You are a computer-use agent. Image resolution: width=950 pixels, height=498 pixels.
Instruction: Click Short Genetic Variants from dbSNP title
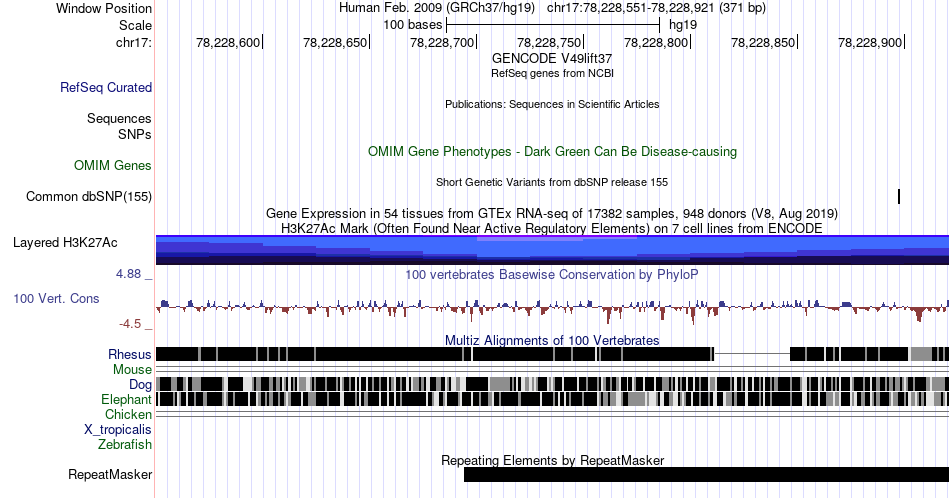552,182
